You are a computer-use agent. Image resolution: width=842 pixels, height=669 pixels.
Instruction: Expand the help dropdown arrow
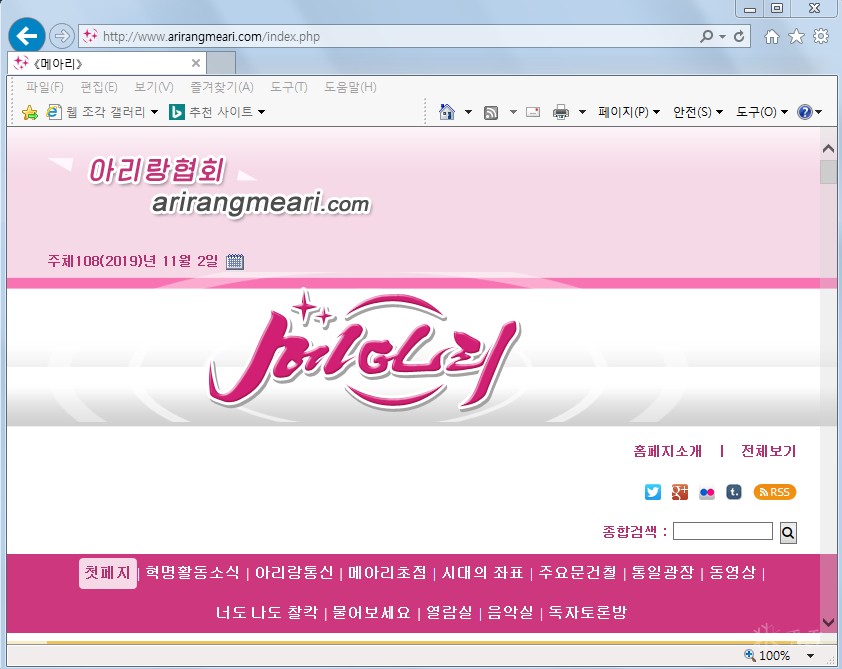[x=818, y=112]
